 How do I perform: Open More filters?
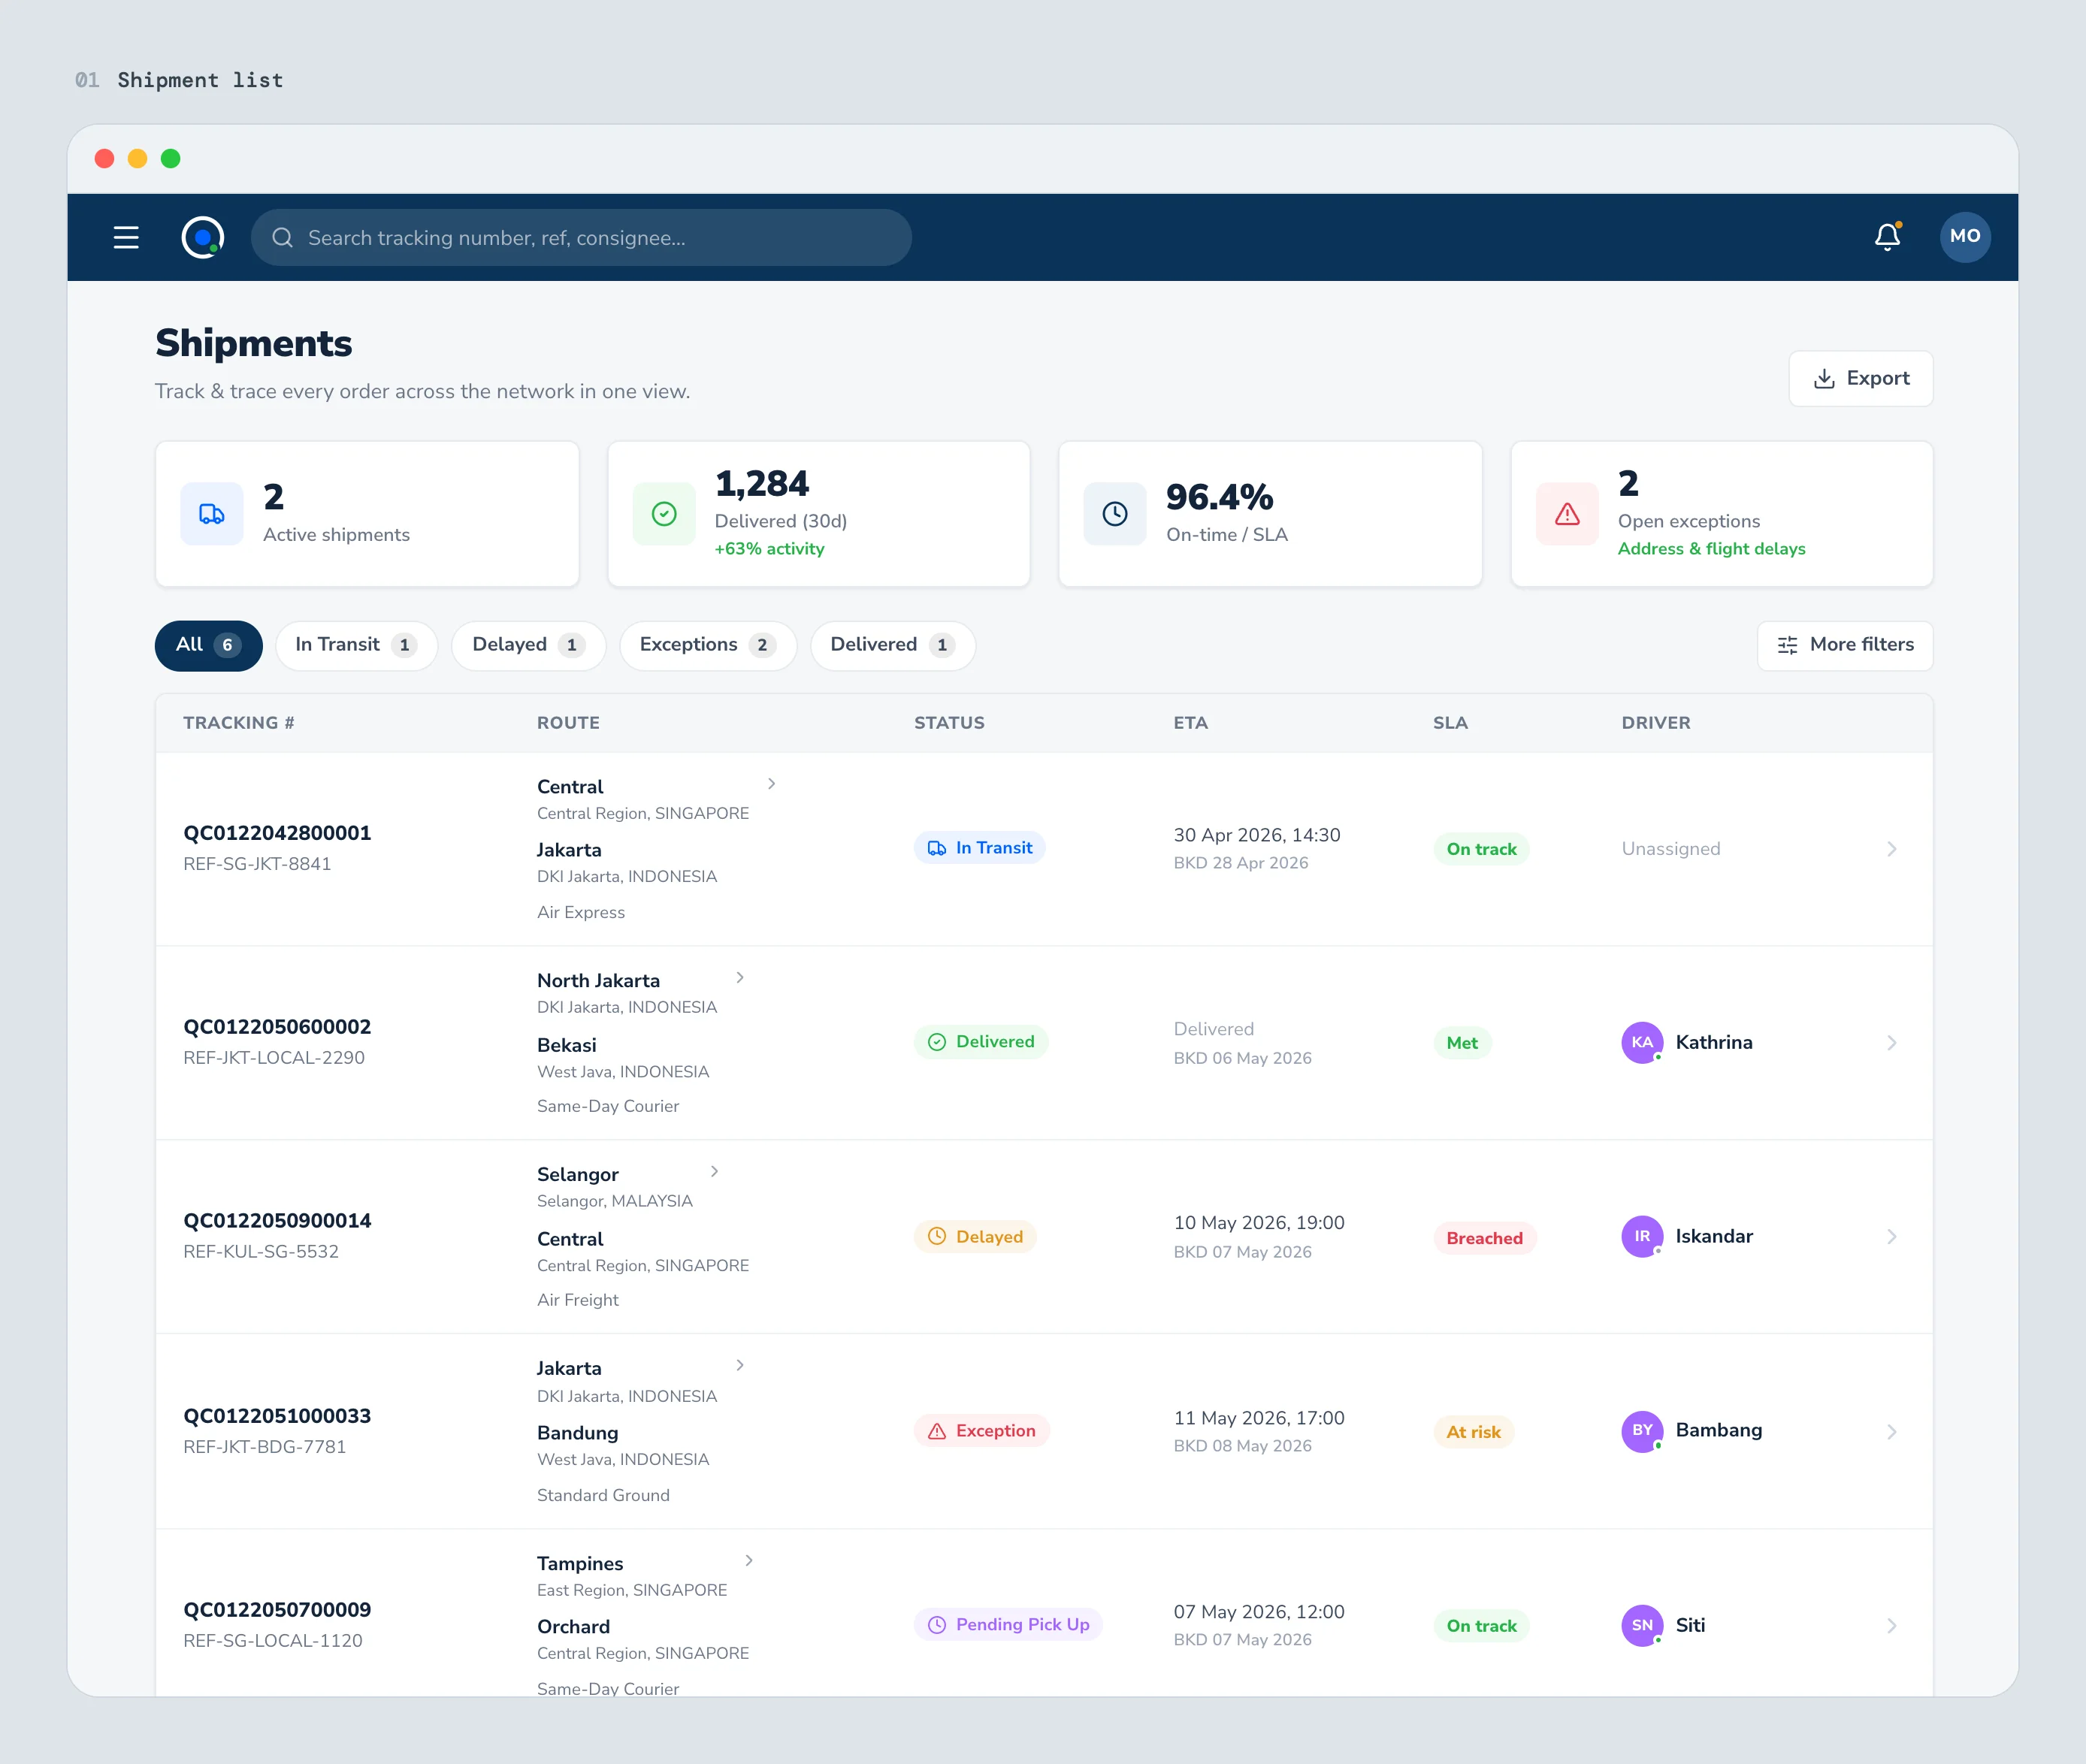1844,645
